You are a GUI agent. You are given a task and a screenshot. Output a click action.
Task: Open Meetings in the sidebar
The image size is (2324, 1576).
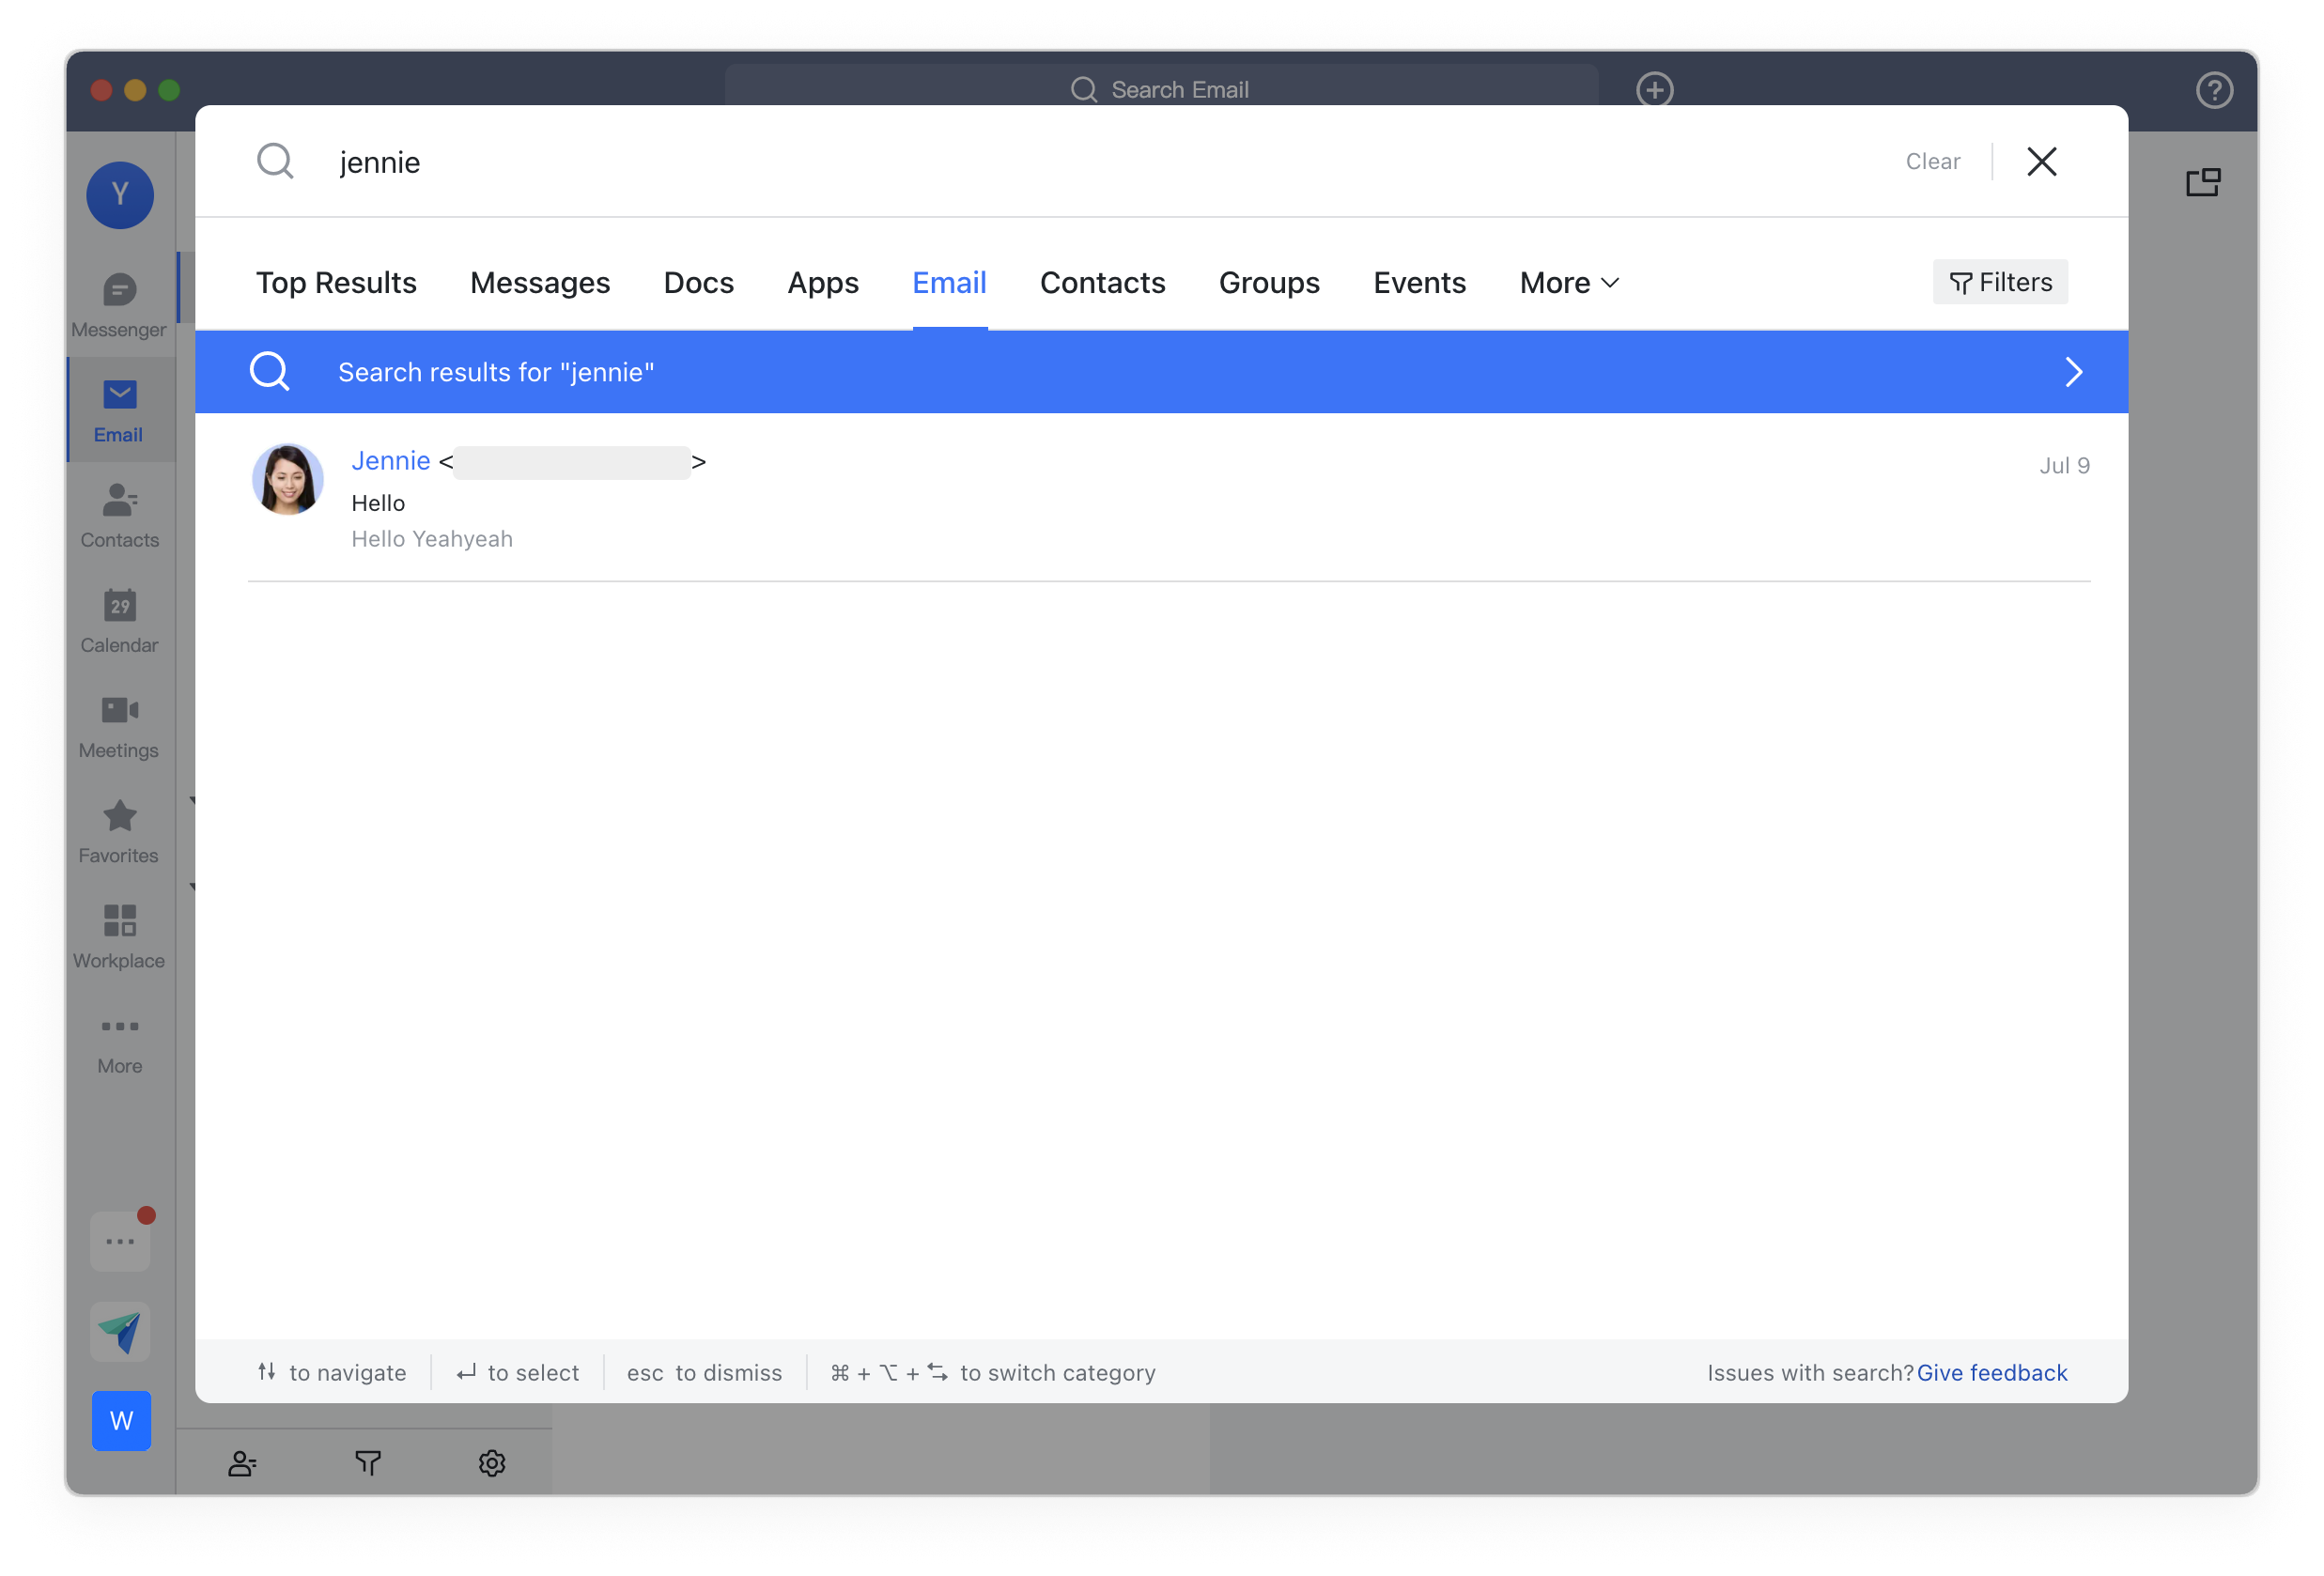pyautogui.click(x=119, y=725)
